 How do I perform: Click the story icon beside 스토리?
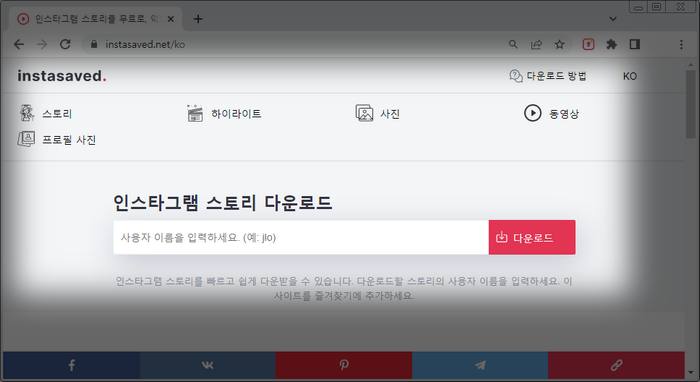(27, 113)
